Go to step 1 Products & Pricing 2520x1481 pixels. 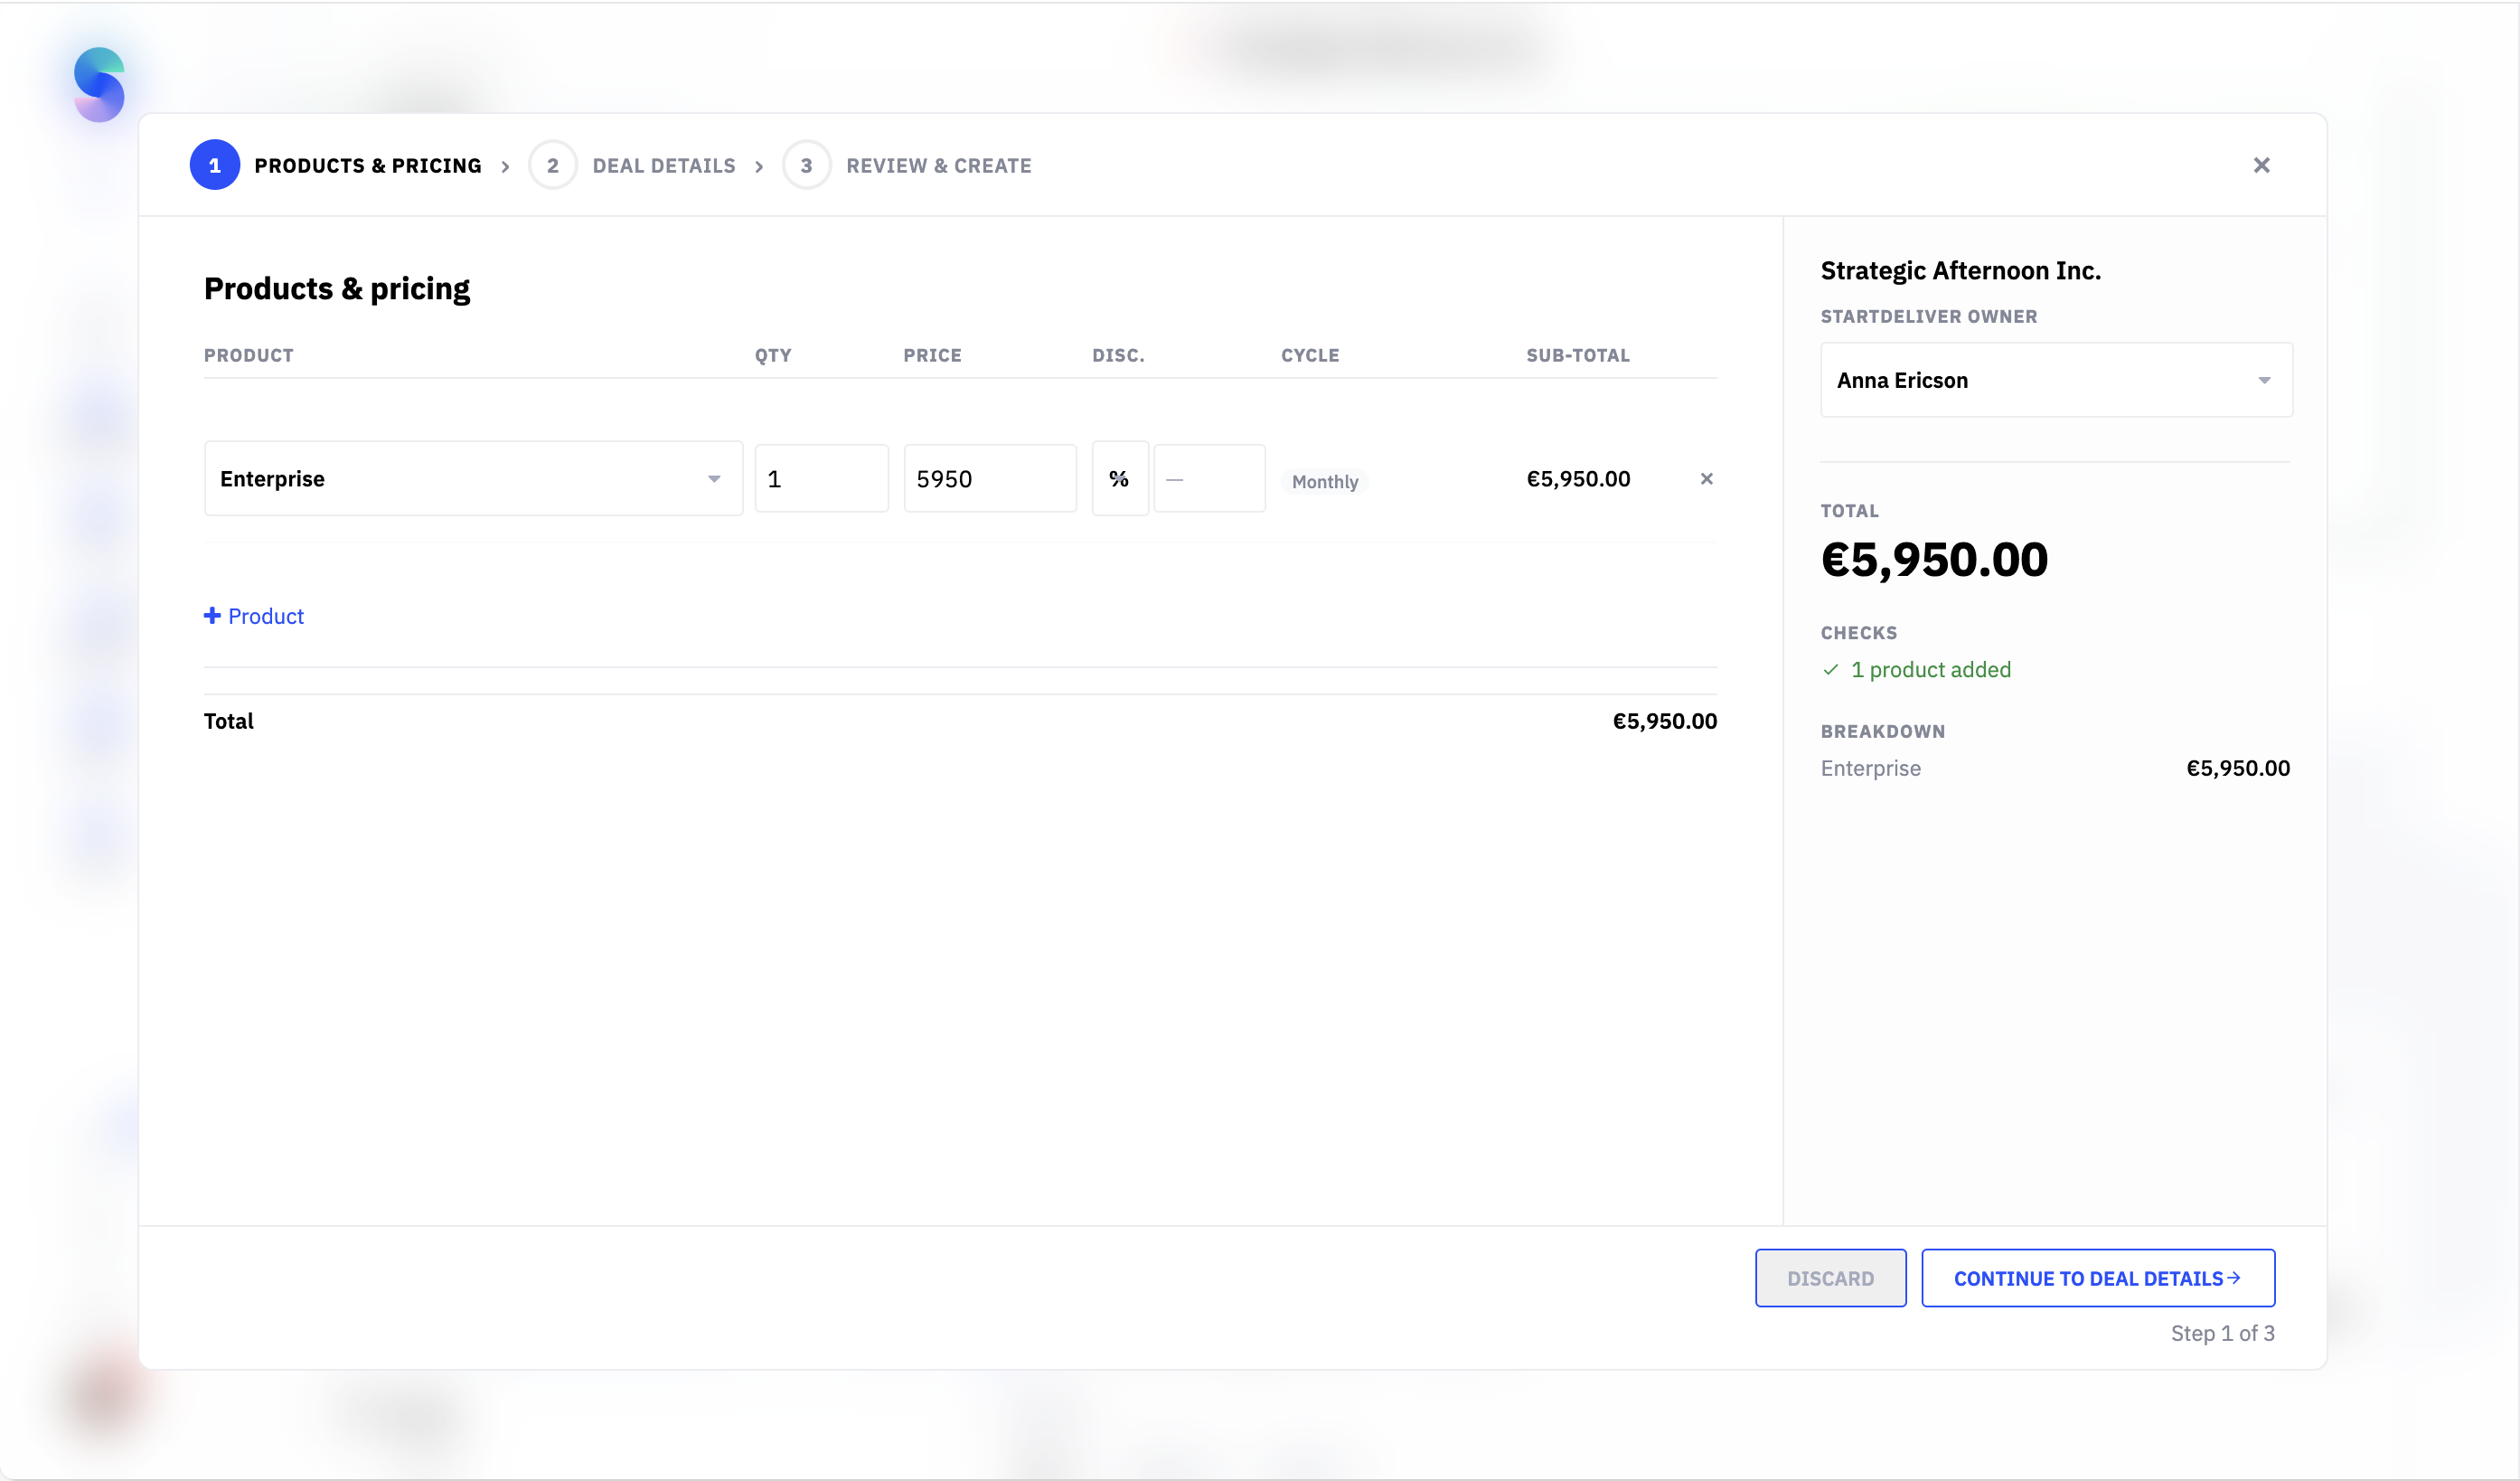point(336,165)
